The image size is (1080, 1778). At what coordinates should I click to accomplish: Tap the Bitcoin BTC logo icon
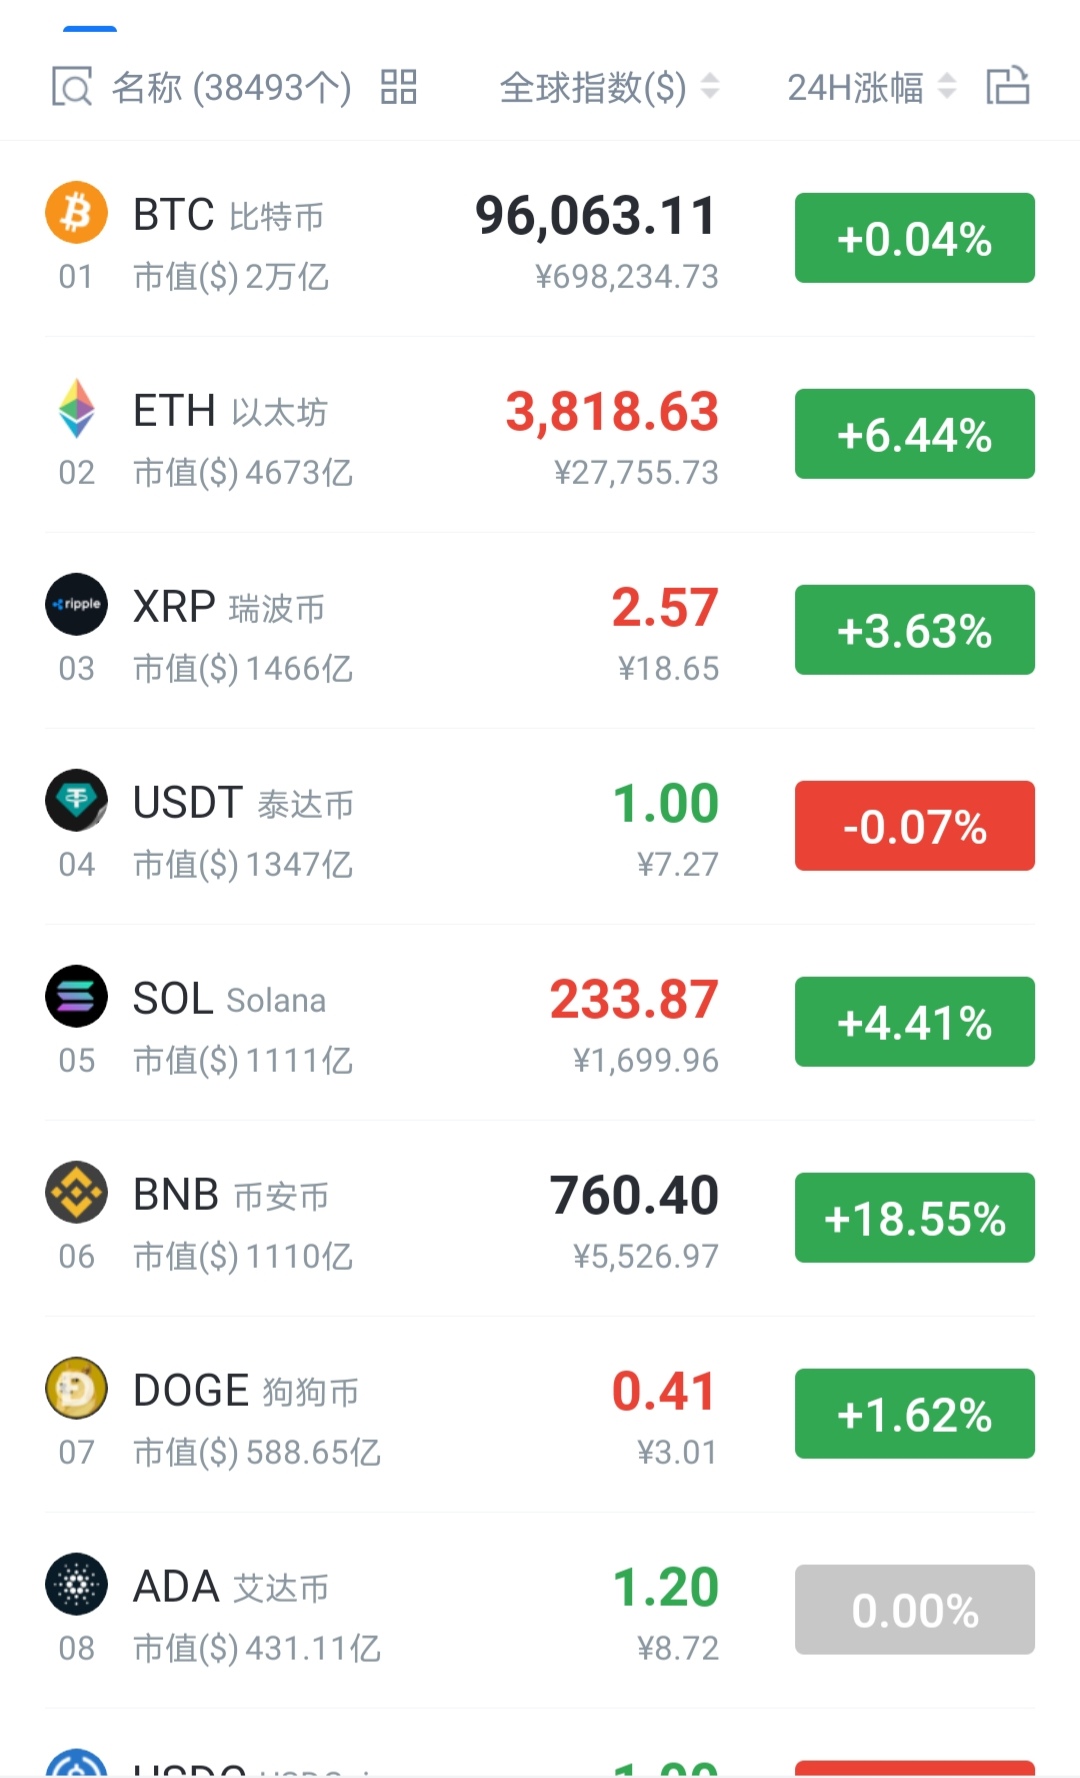click(x=76, y=212)
